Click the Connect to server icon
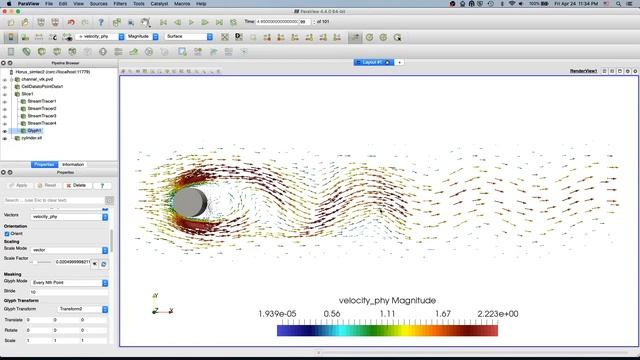The height and width of the screenshot is (360, 640). point(41,22)
